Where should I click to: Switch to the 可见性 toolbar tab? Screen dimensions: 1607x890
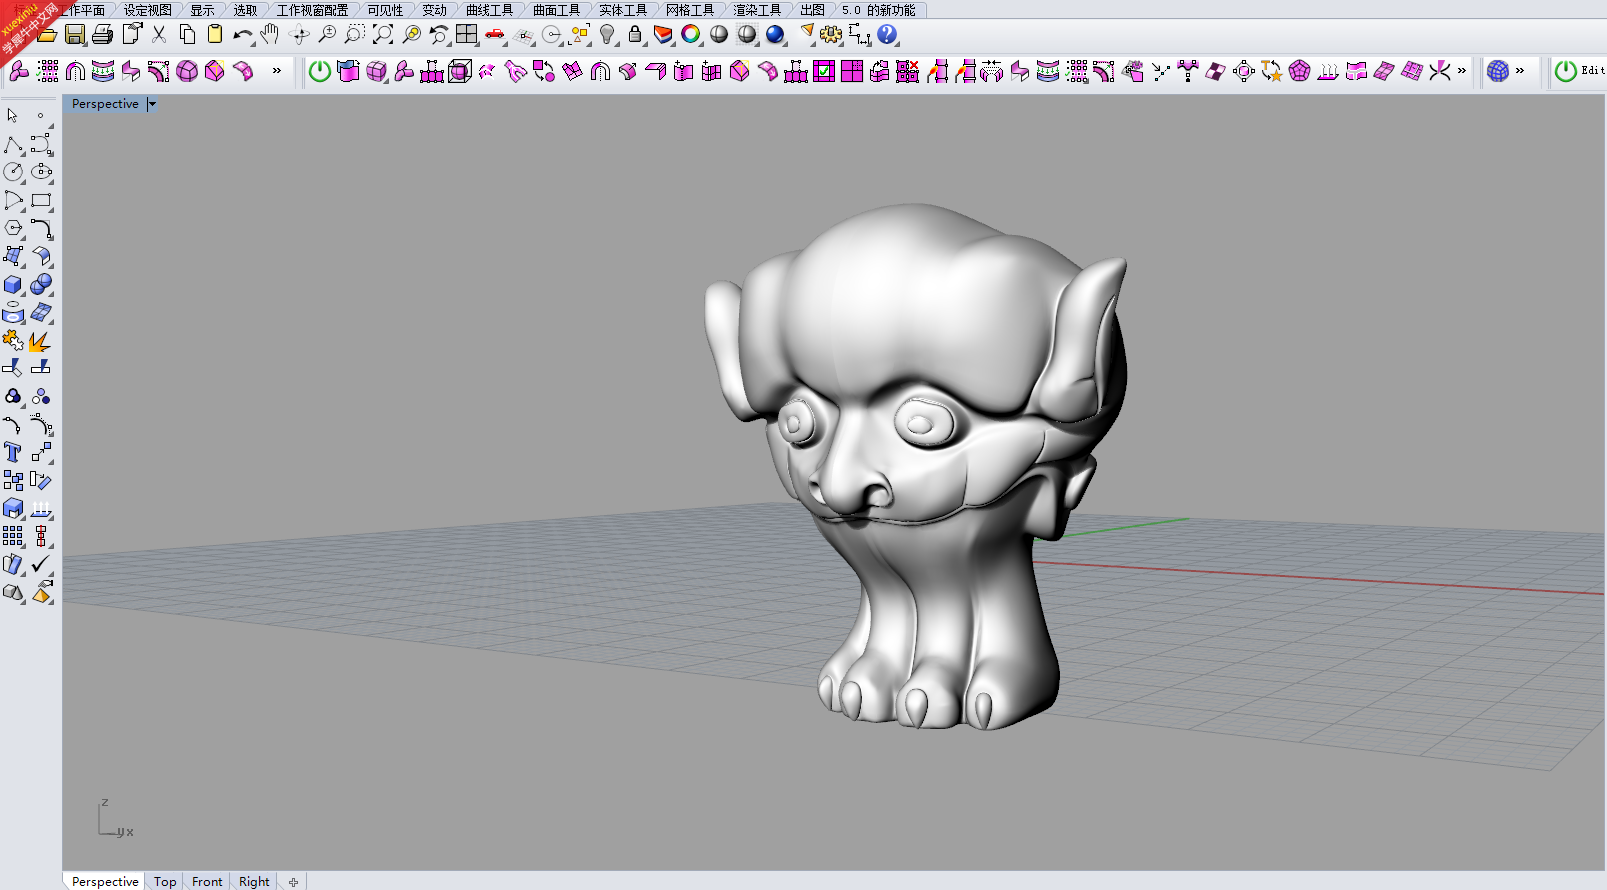click(x=385, y=10)
